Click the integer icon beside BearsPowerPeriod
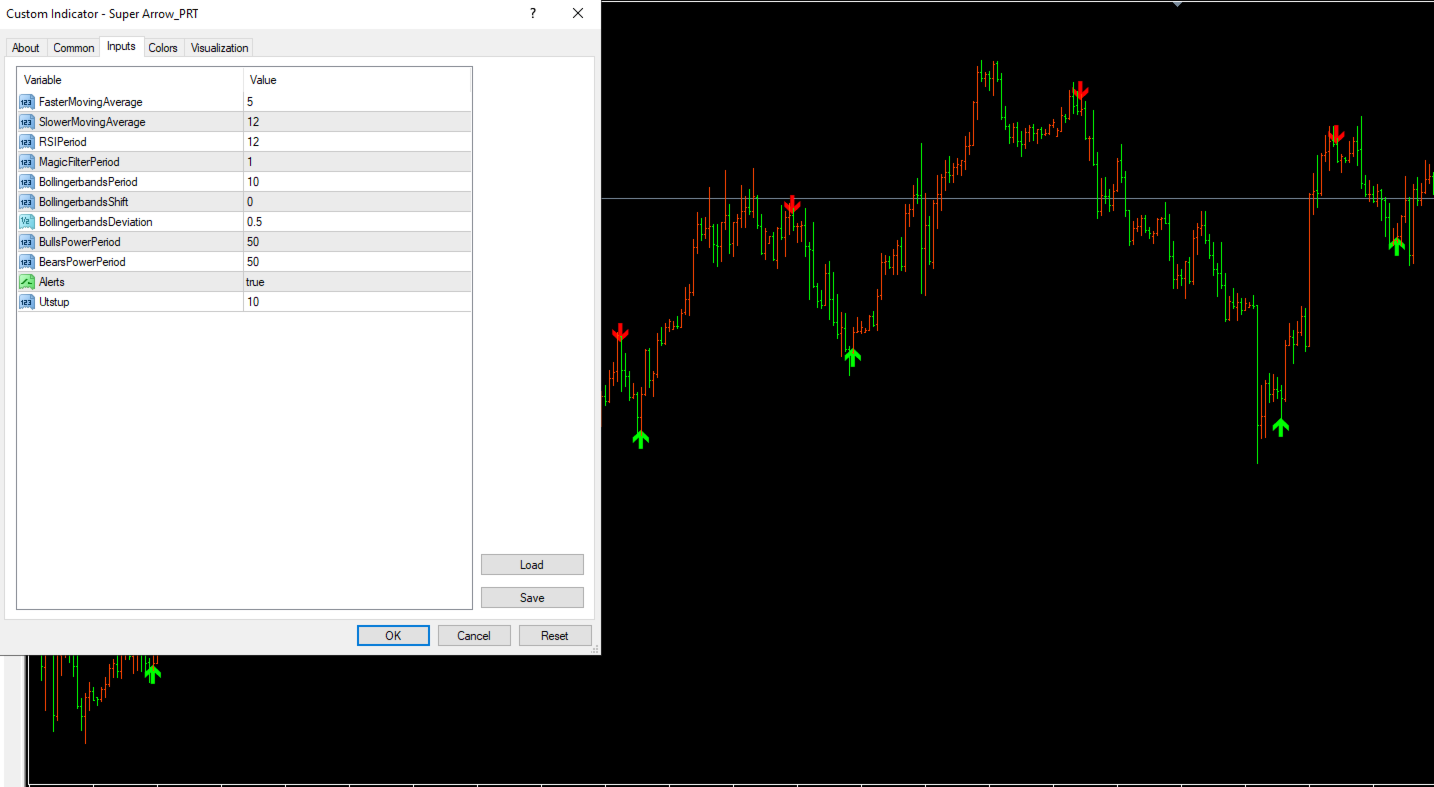This screenshot has height=787, width=1434. pyautogui.click(x=26, y=261)
